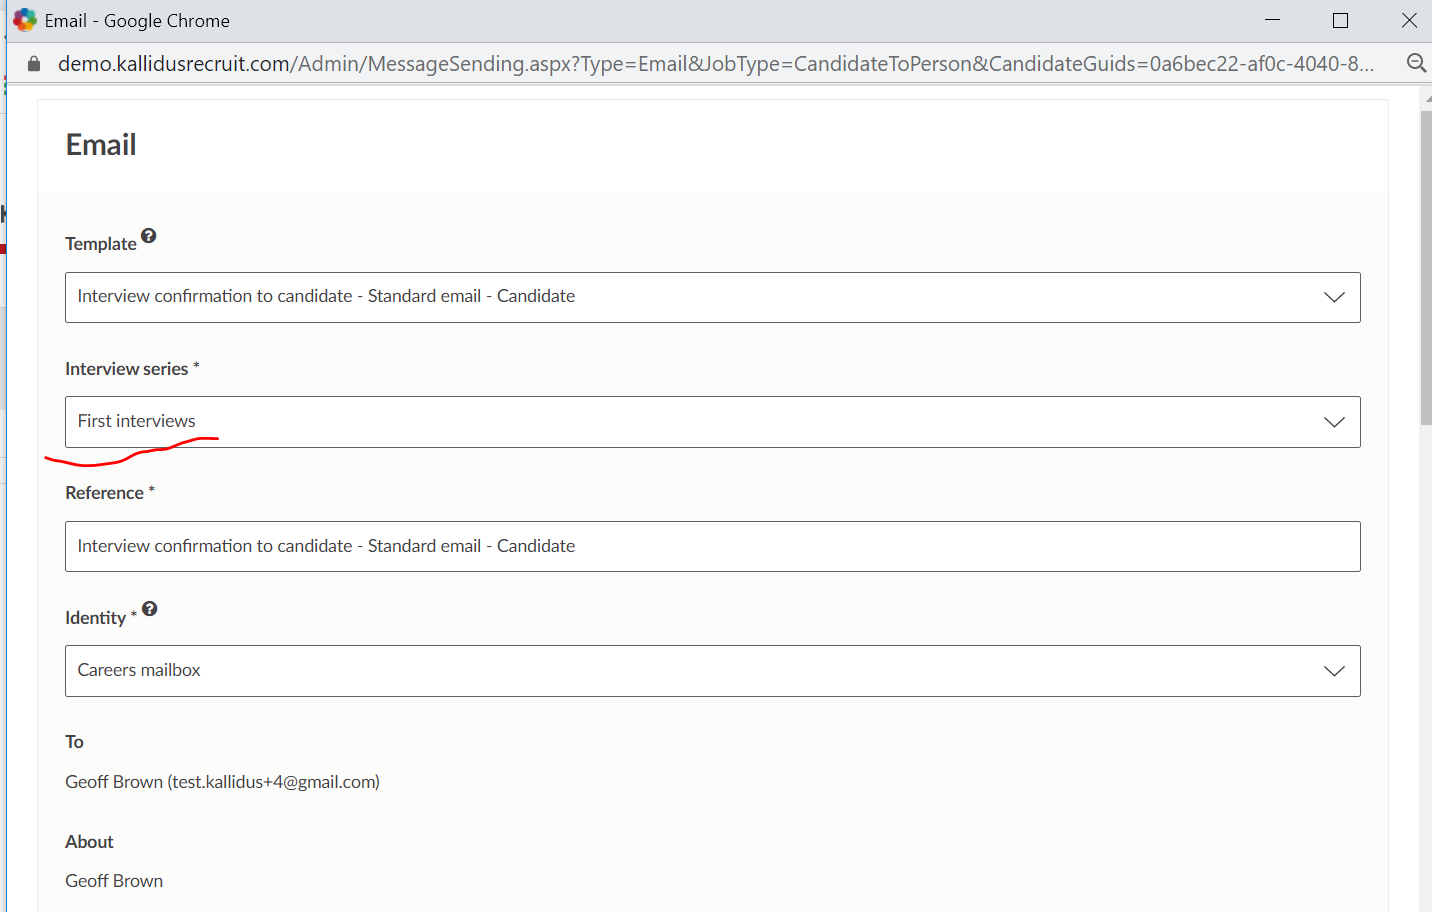This screenshot has width=1432, height=912.
Task: Click the "Email - Google Chrome" window title
Action: 137,21
